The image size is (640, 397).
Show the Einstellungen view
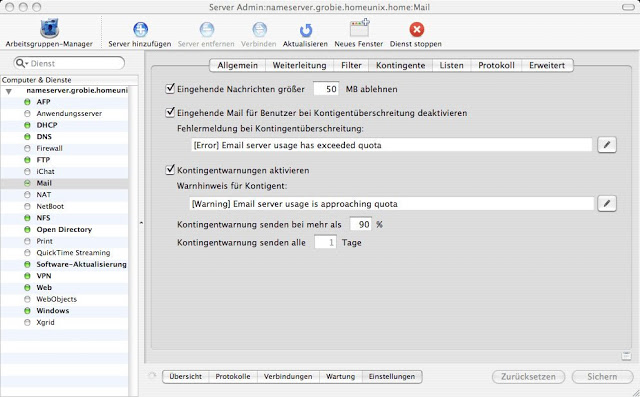point(392,377)
